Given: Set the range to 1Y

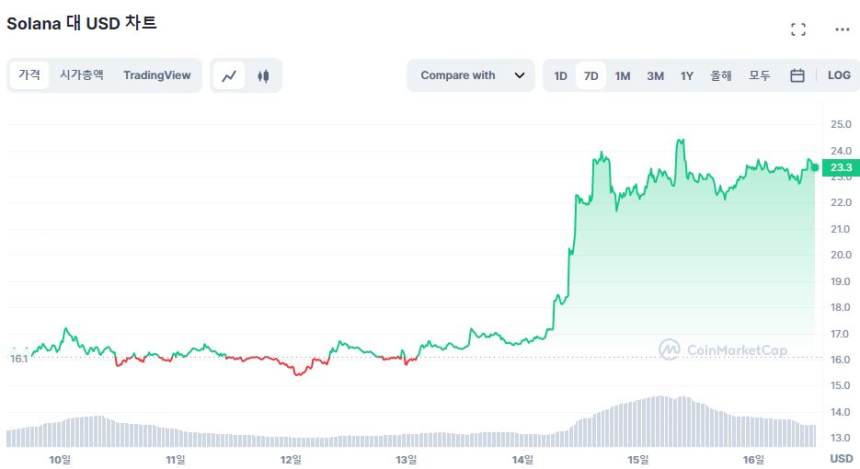Looking at the screenshot, I should point(687,75).
